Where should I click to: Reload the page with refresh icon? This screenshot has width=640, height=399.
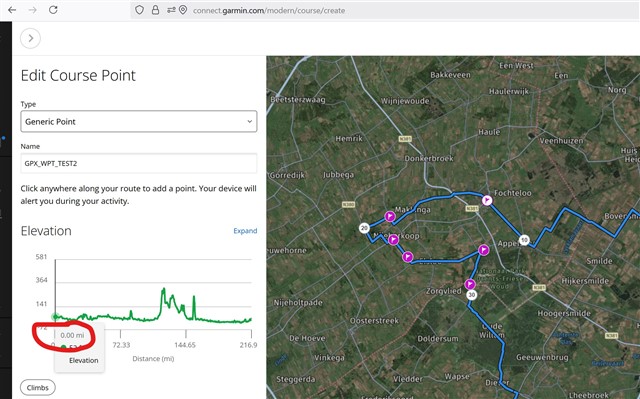click(53, 10)
